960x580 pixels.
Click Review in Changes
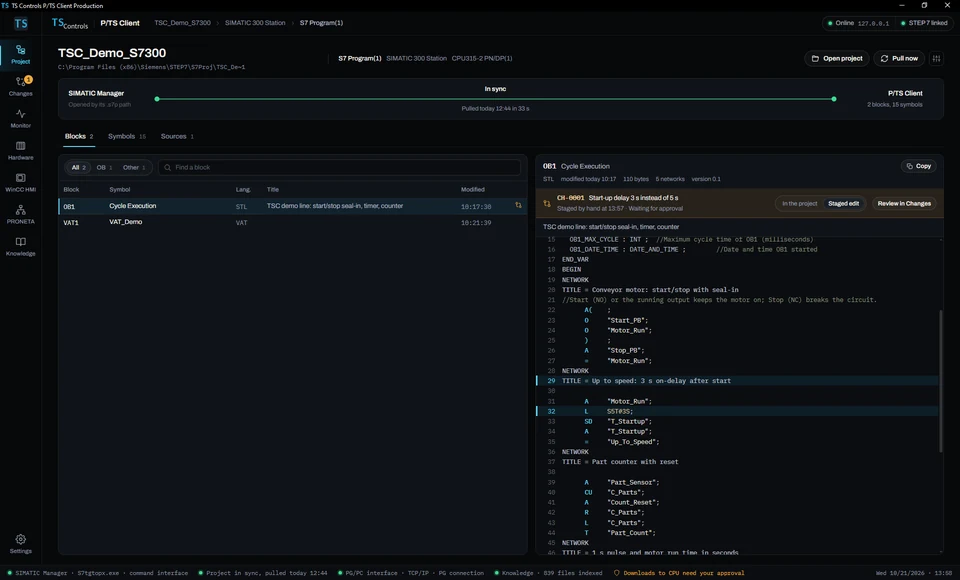click(x=904, y=203)
